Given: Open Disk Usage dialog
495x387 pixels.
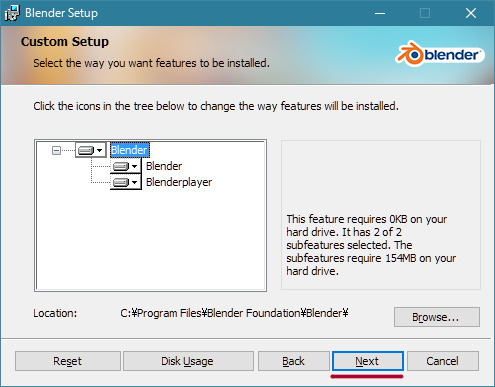Looking at the screenshot, I should [188, 361].
